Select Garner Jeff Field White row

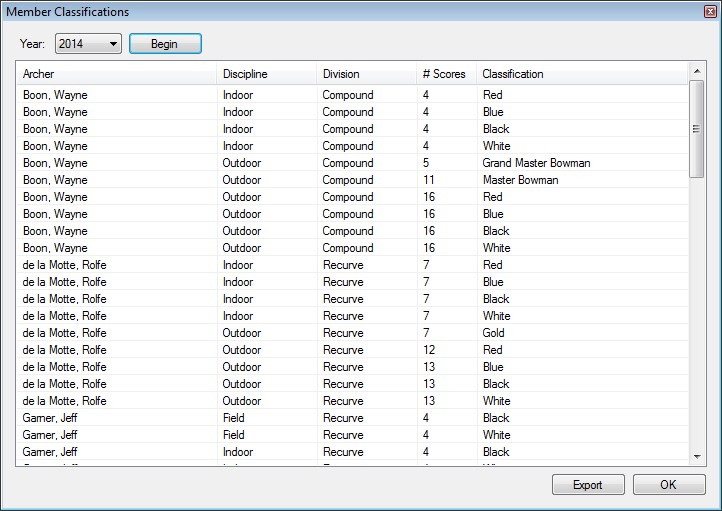[x=353, y=435]
